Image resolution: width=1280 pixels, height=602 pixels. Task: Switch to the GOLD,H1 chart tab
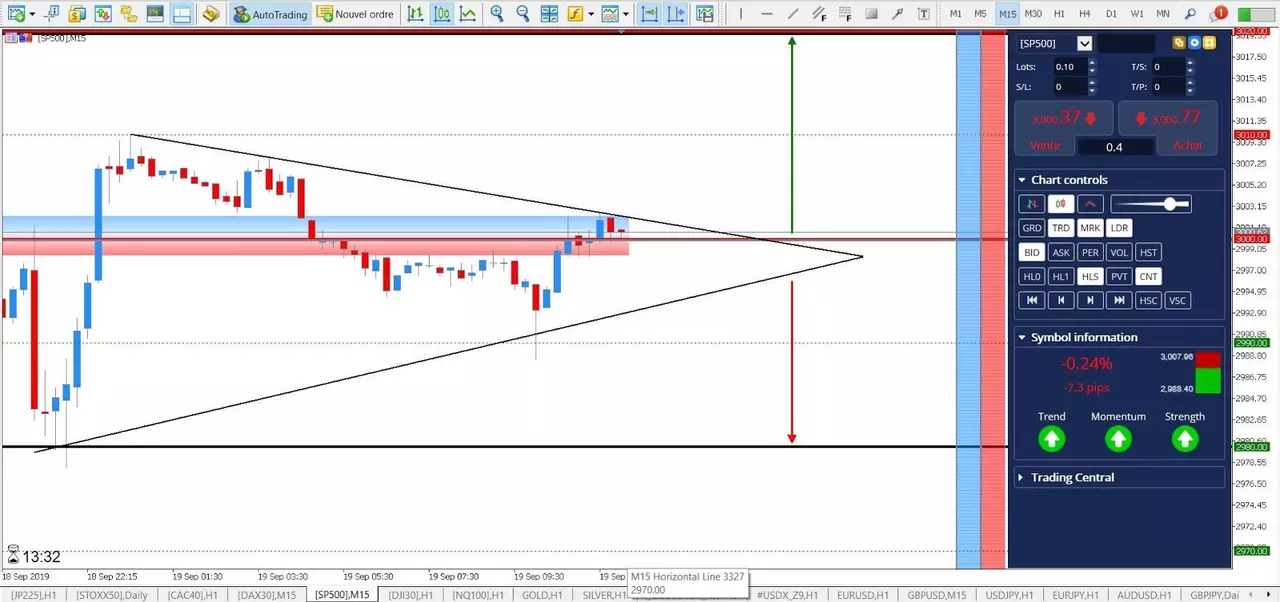541,595
